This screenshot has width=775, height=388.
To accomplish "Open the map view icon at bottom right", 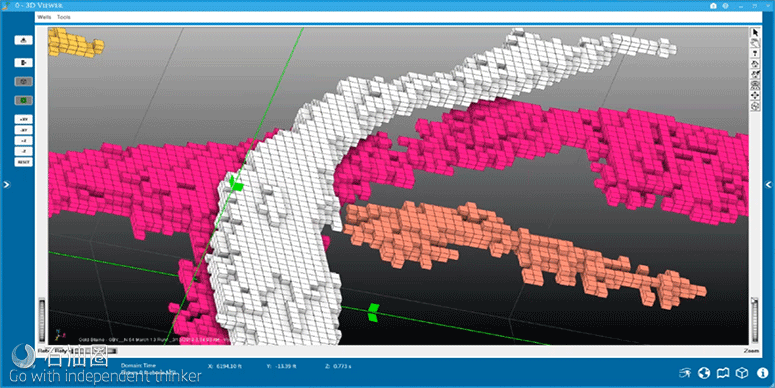I will pyautogui.click(x=723, y=373).
